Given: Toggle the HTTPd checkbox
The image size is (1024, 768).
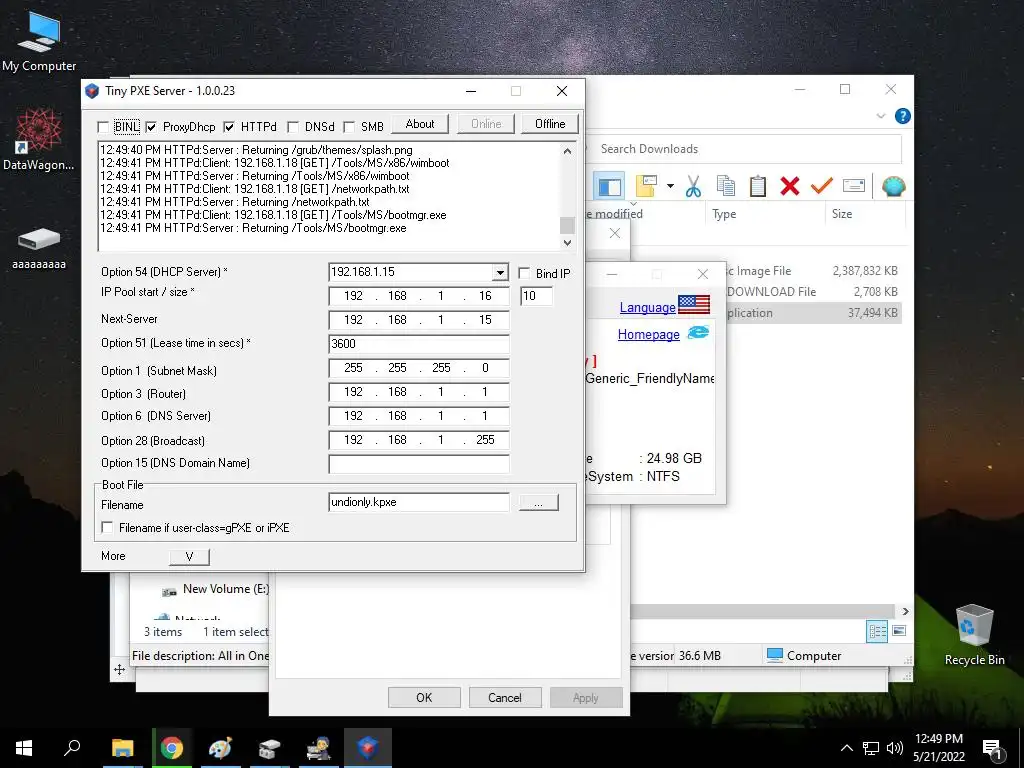Looking at the screenshot, I should (x=229, y=127).
